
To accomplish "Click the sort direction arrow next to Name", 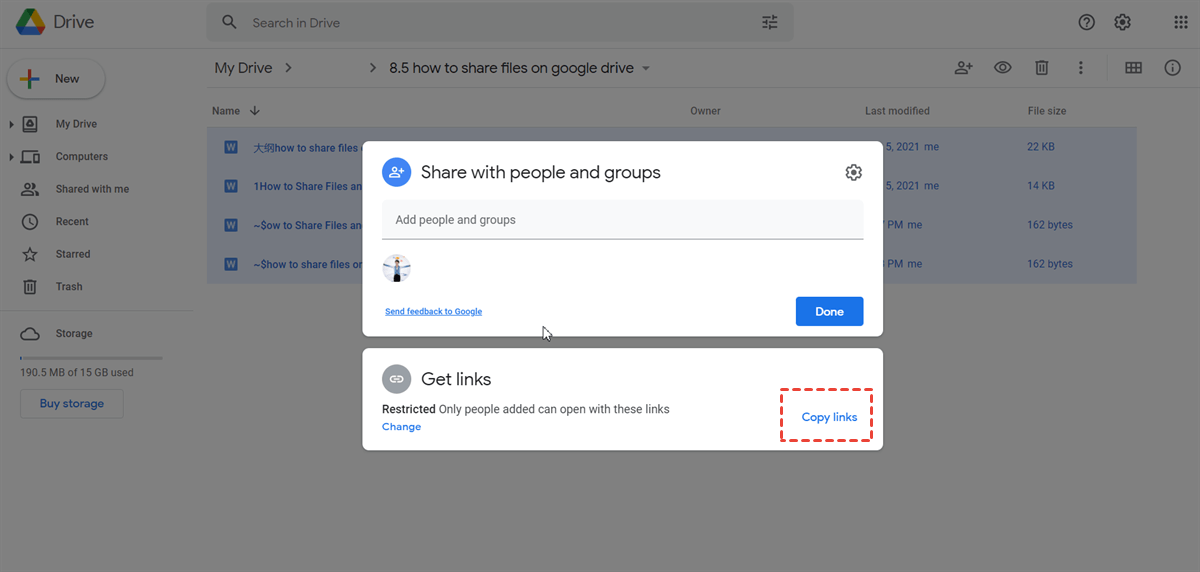I will [254, 111].
